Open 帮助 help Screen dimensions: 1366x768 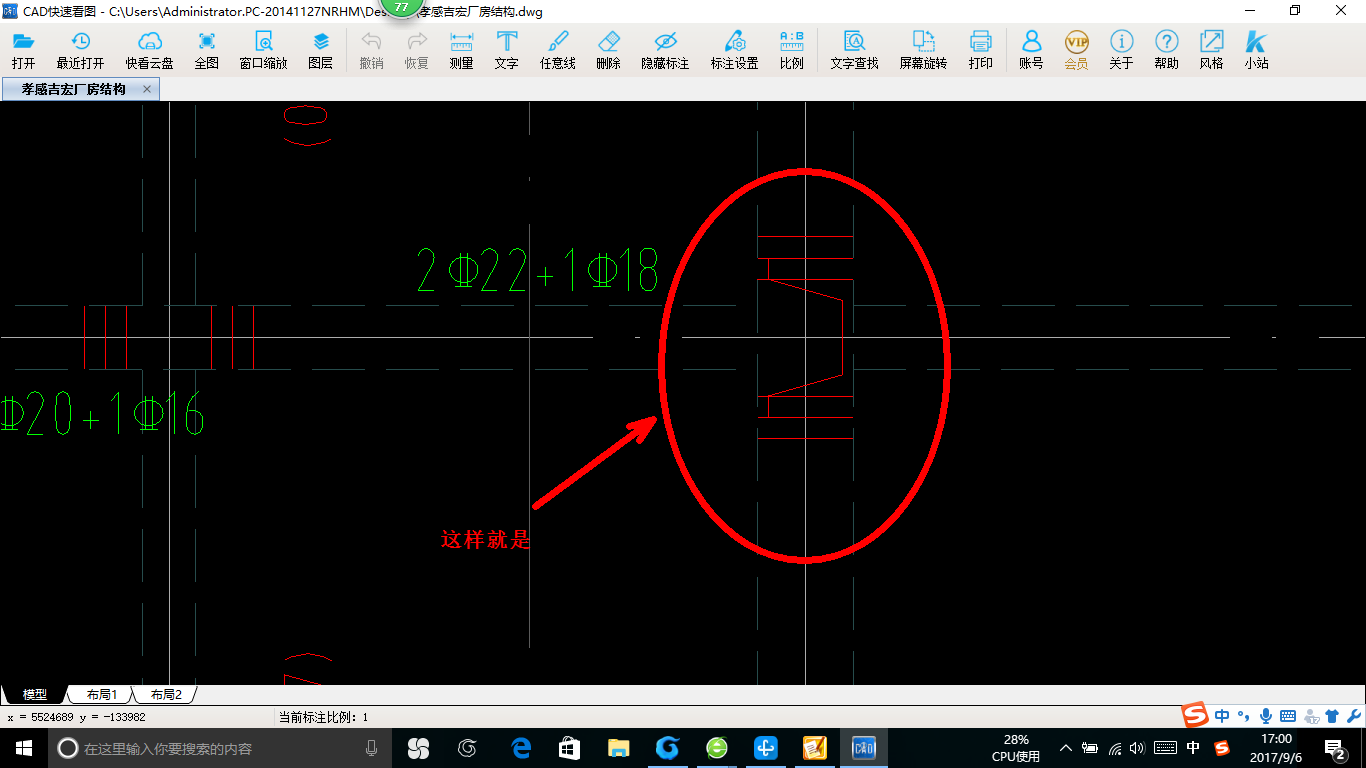tap(1166, 50)
